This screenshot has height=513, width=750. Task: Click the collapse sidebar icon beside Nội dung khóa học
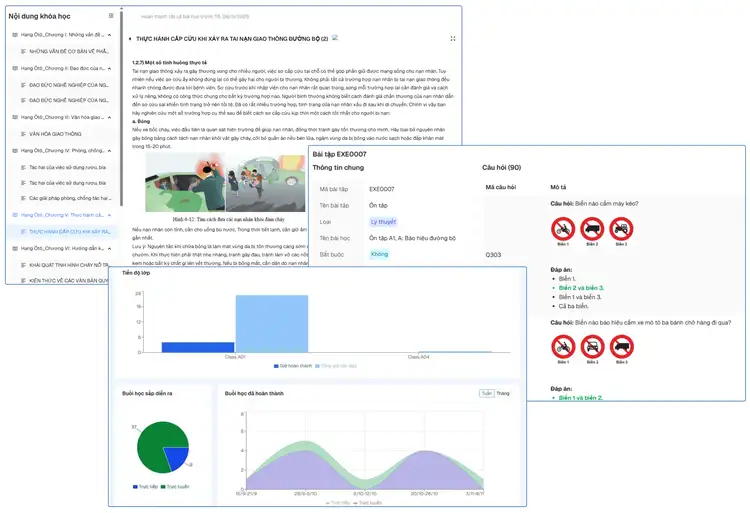click(x=112, y=16)
